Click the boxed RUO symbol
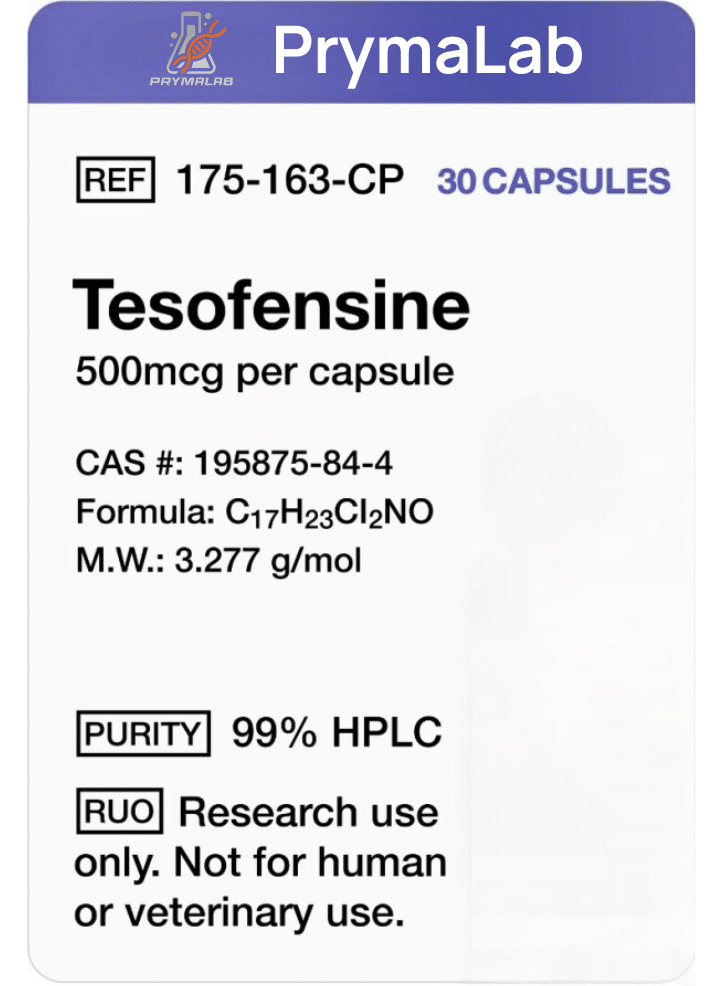This screenshot has height=986, width=726. click(118, 810)
